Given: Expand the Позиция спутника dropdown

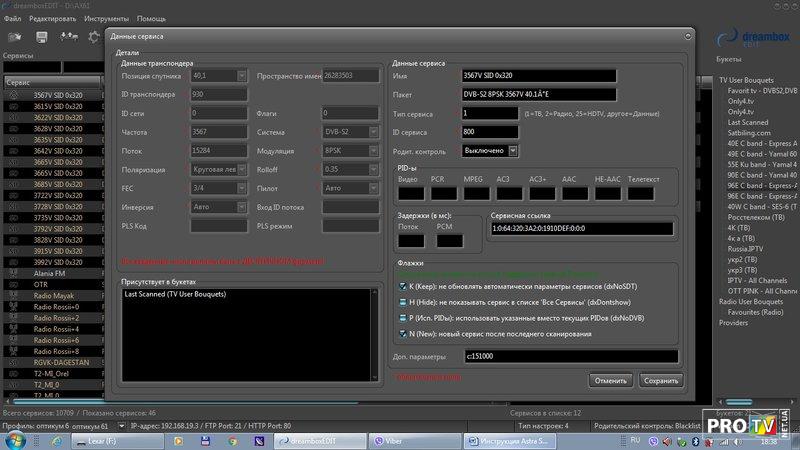Looking at the screenshot, I should [241, 76].
